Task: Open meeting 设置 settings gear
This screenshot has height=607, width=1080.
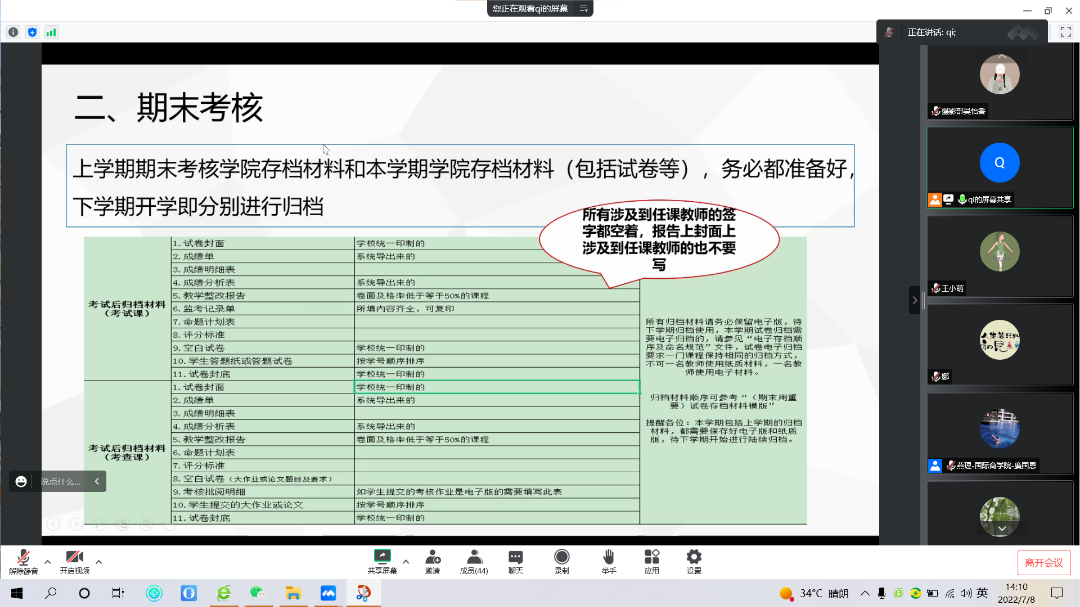Action: 694,561
